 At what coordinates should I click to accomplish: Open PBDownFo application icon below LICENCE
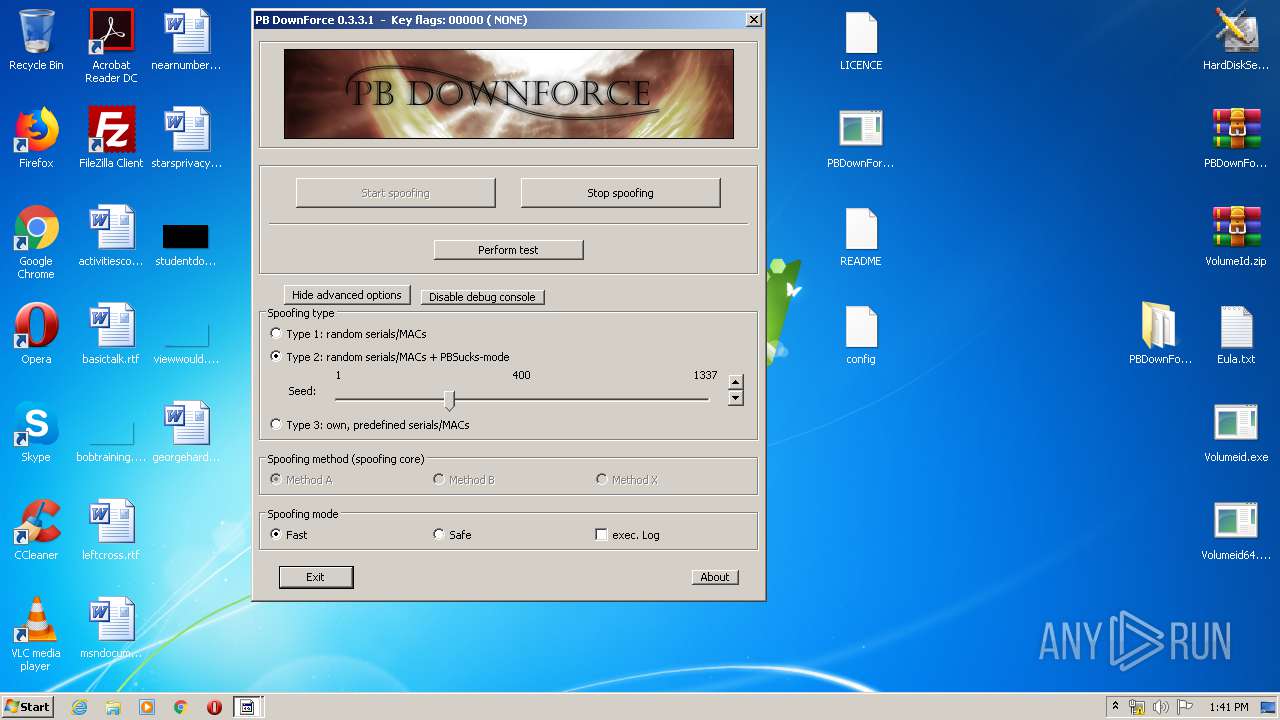tap(861, 138)
